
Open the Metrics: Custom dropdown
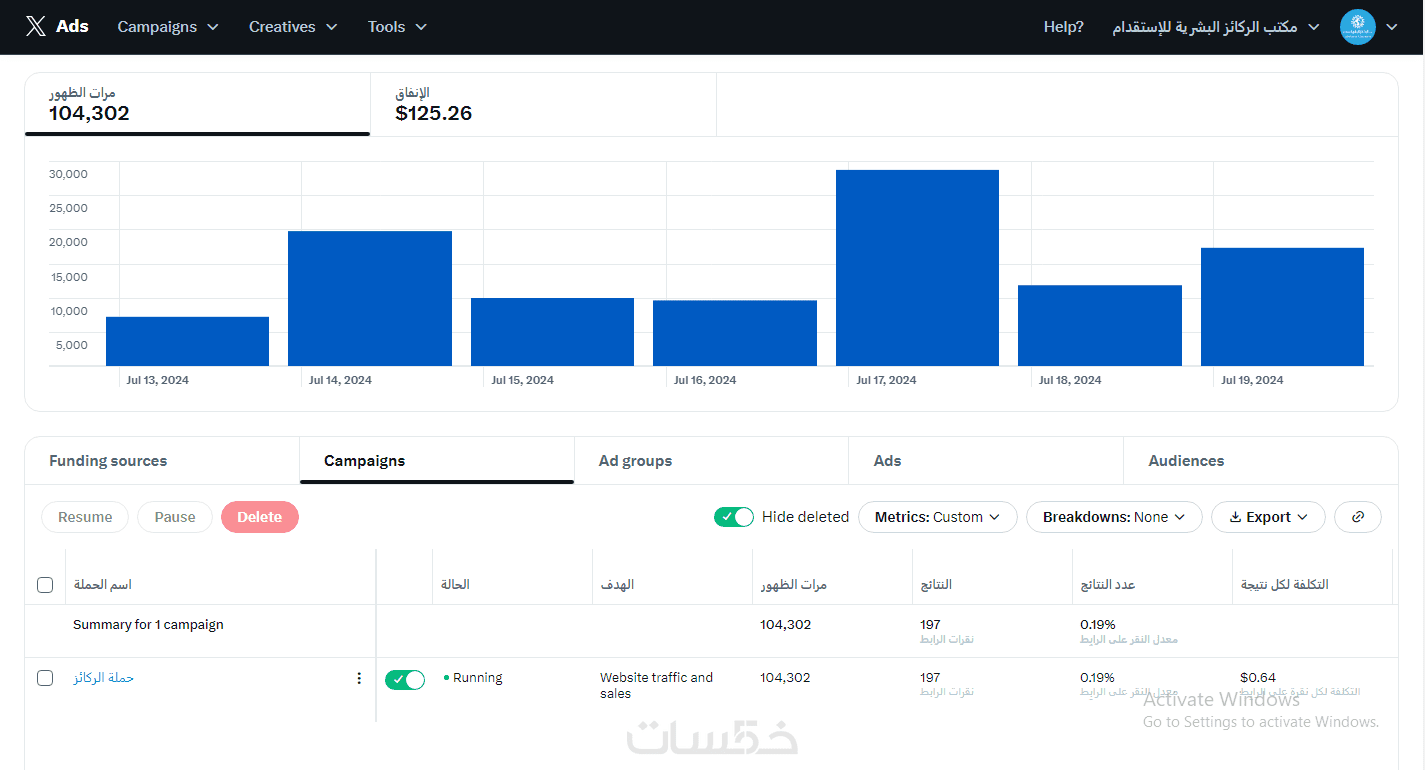coord(938,517)
